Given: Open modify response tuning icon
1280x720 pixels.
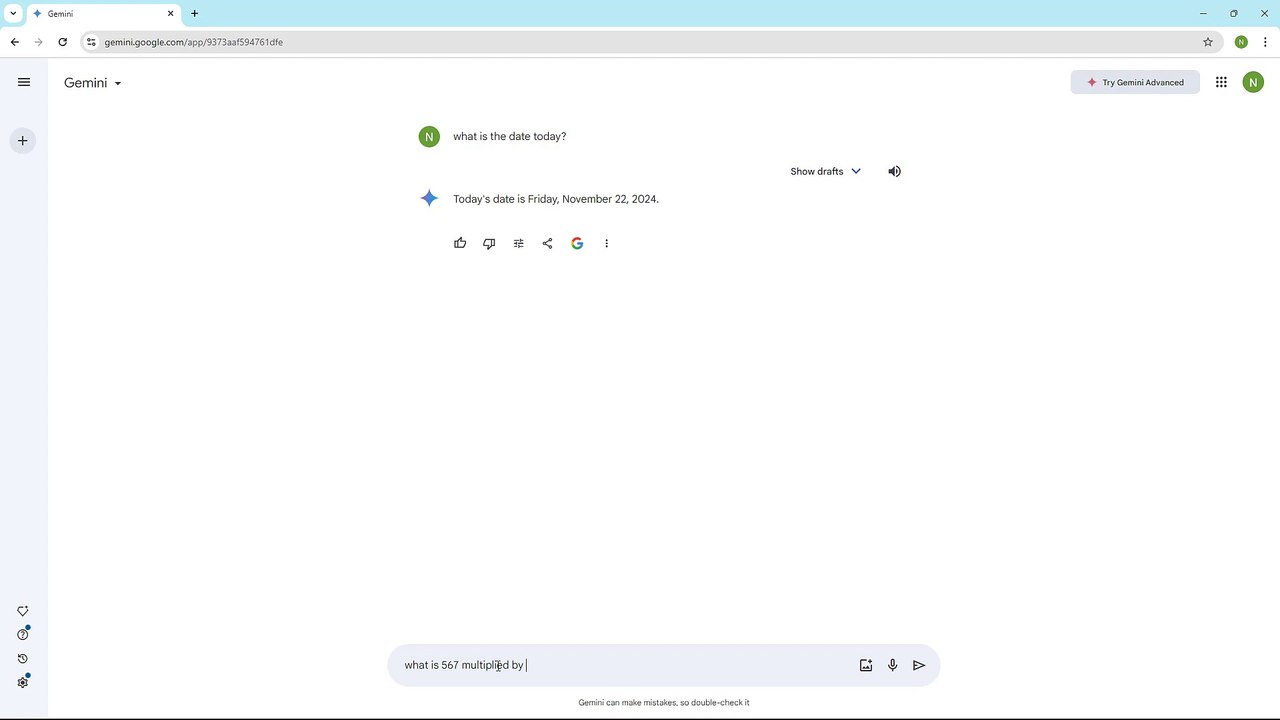Looking at the screenshot, I should point(518,243).
